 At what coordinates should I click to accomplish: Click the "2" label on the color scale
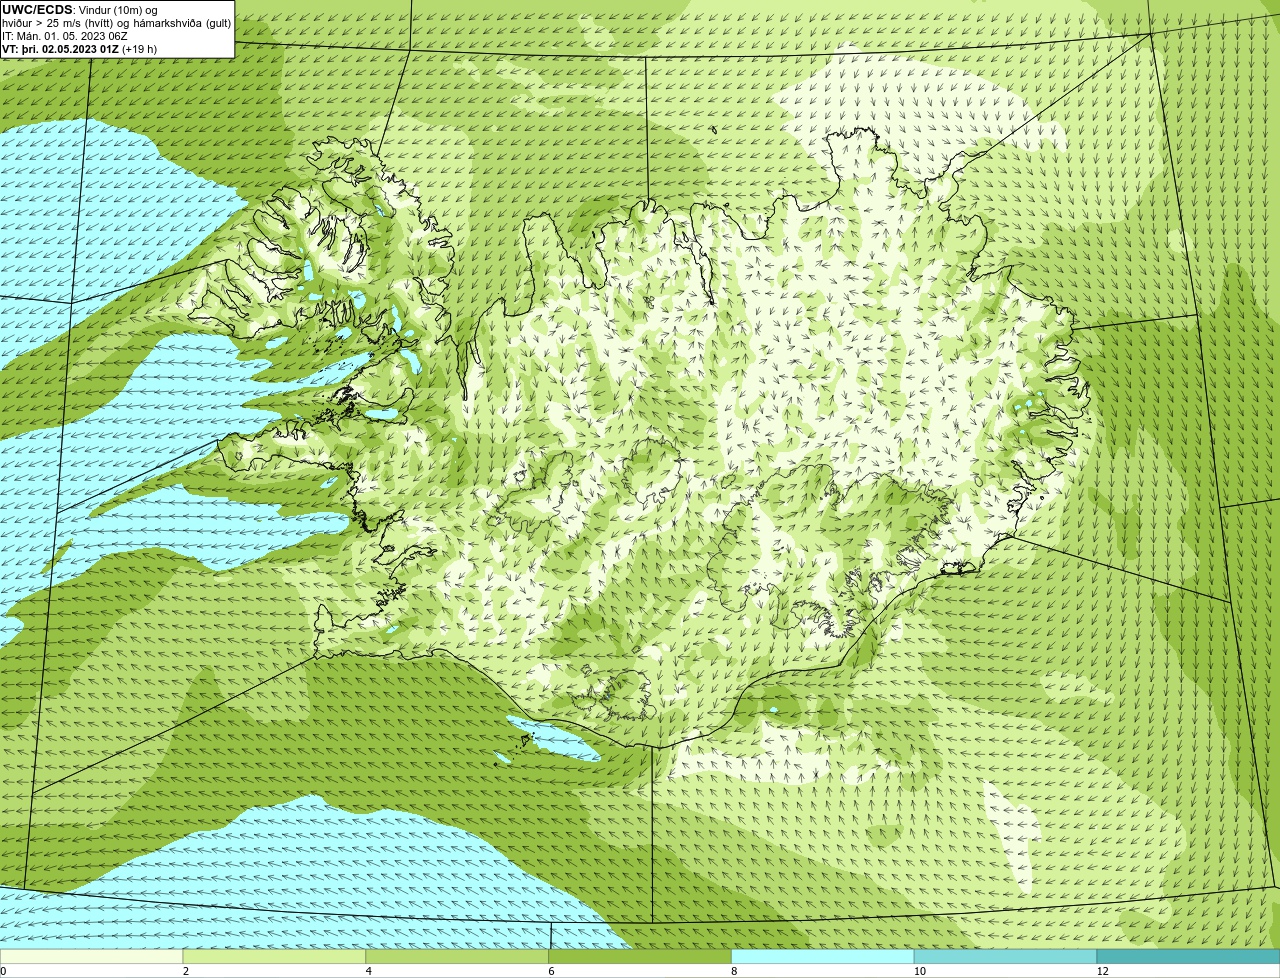(185, 971)
